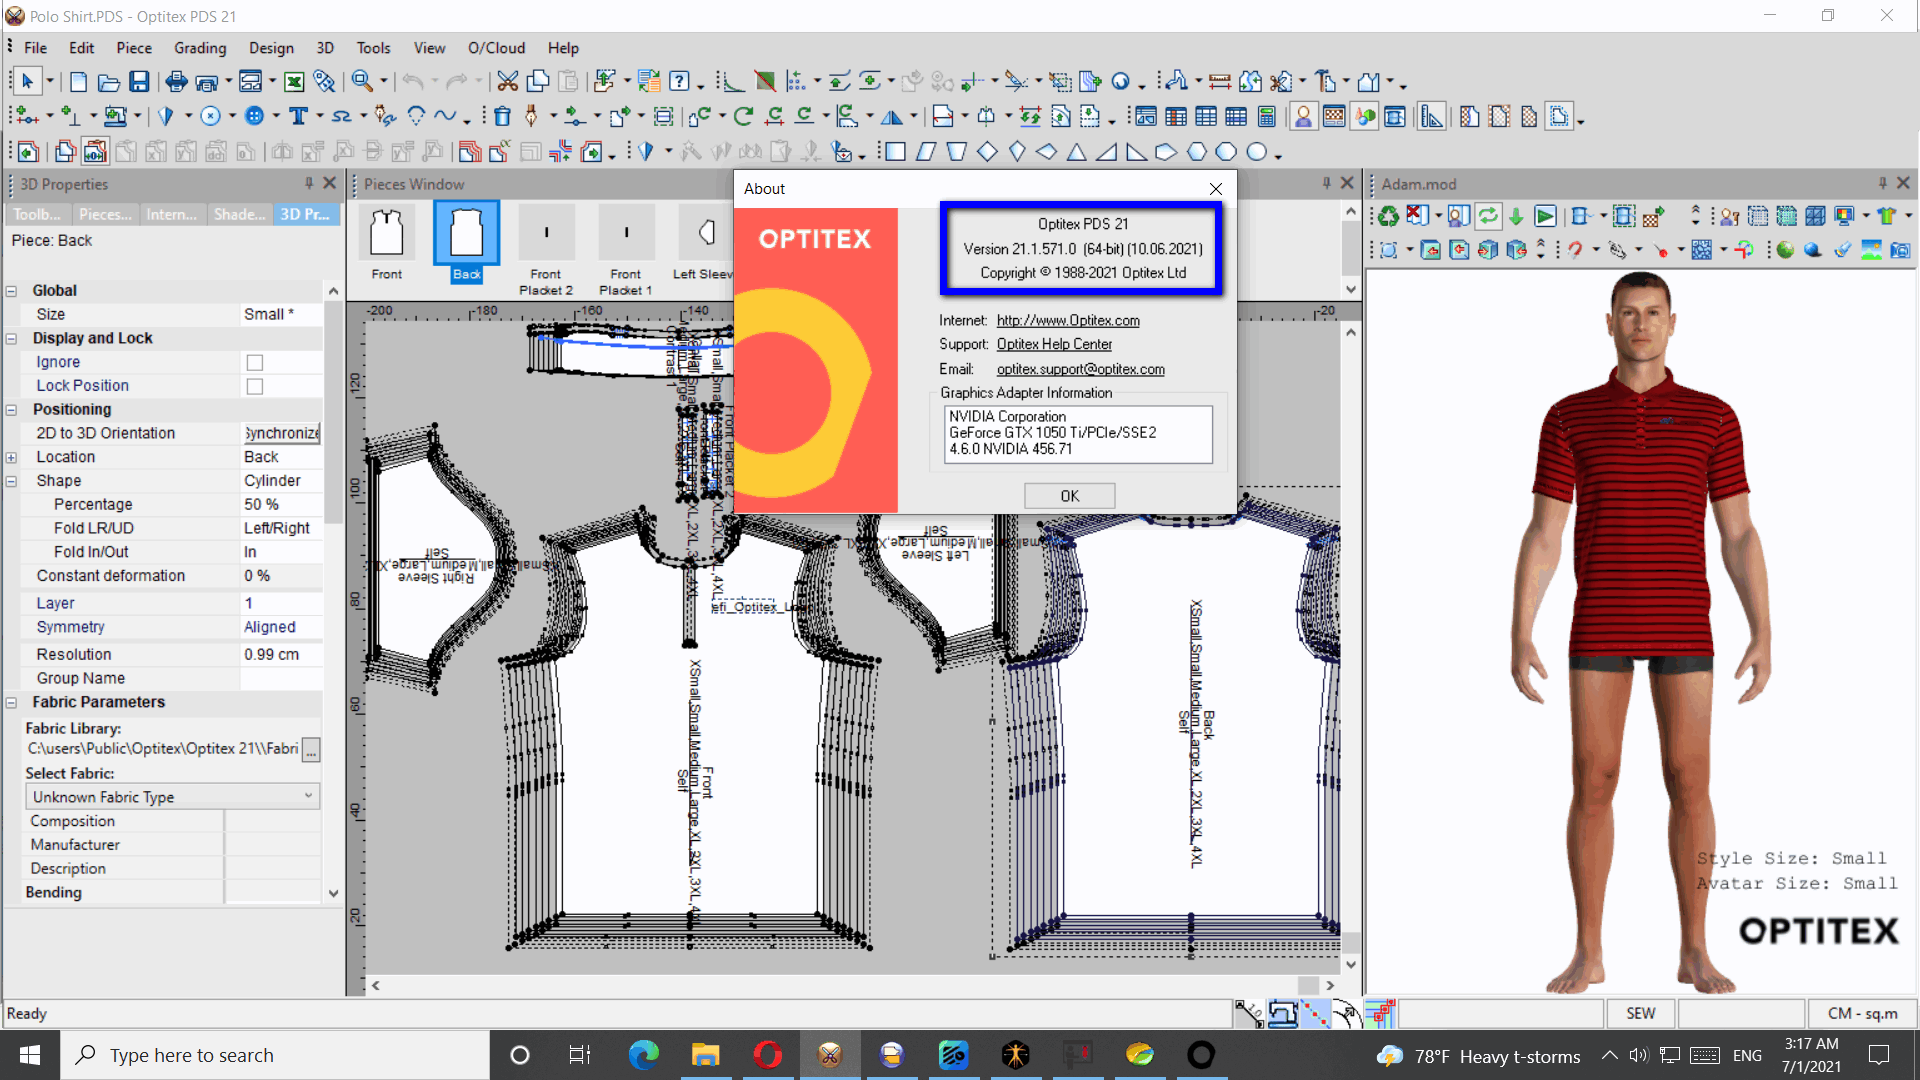Click the camera snapshot icon in 3D toolbar
Image resolution: width=1920 pixels, height=1080 pixels.
click(1900, 250)
